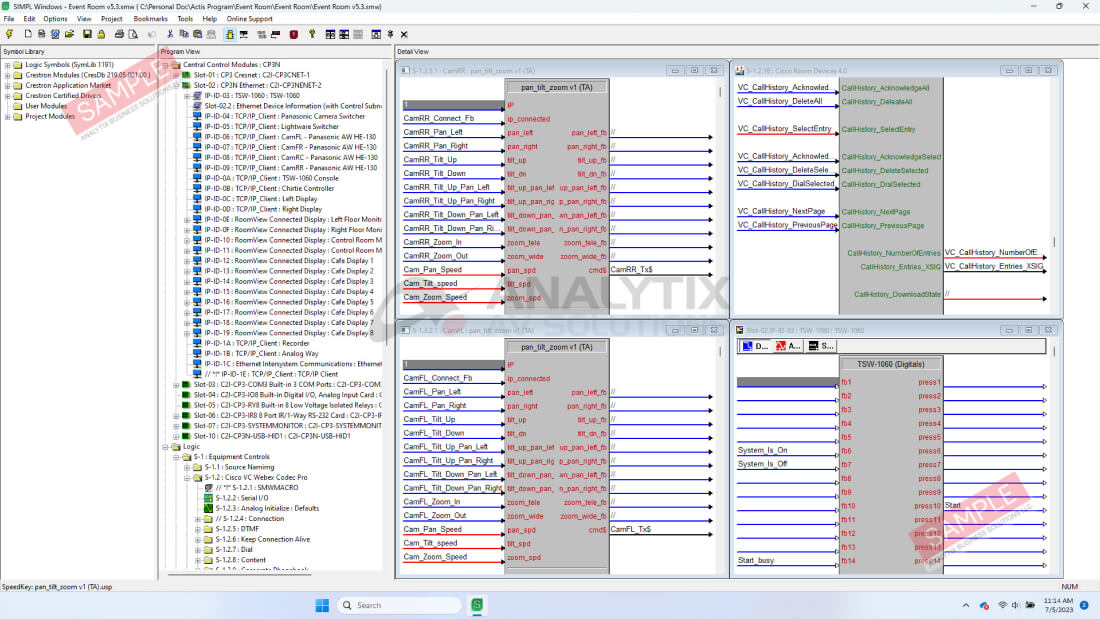Print using the printer toolbar icon
1100x619 pixels.
[119, 34]
